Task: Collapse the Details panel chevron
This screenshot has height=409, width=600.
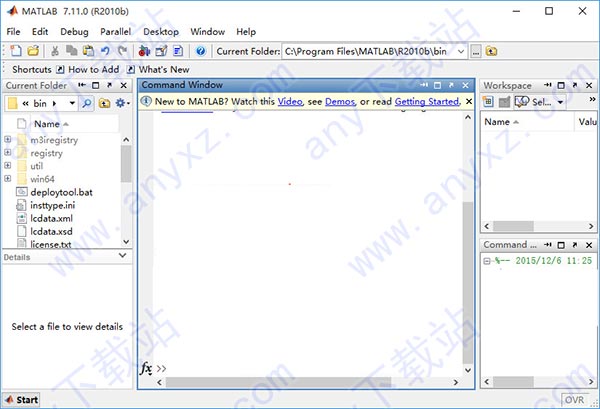Action: coord(122,255)
